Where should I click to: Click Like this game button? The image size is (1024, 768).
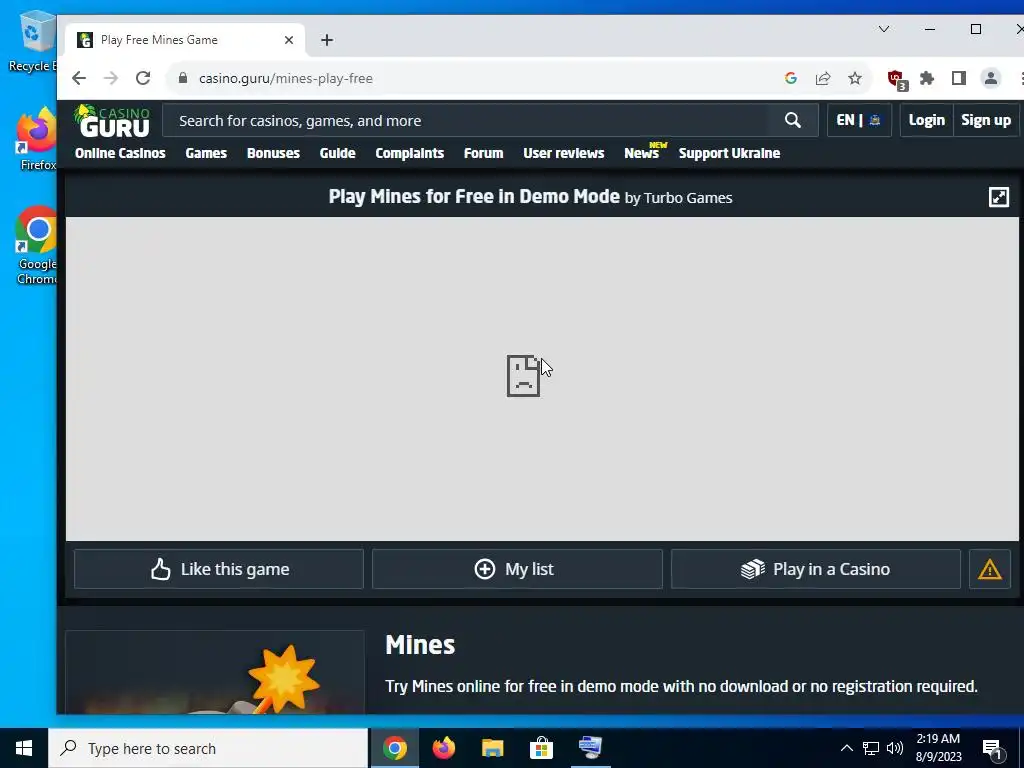click(219, 569)
